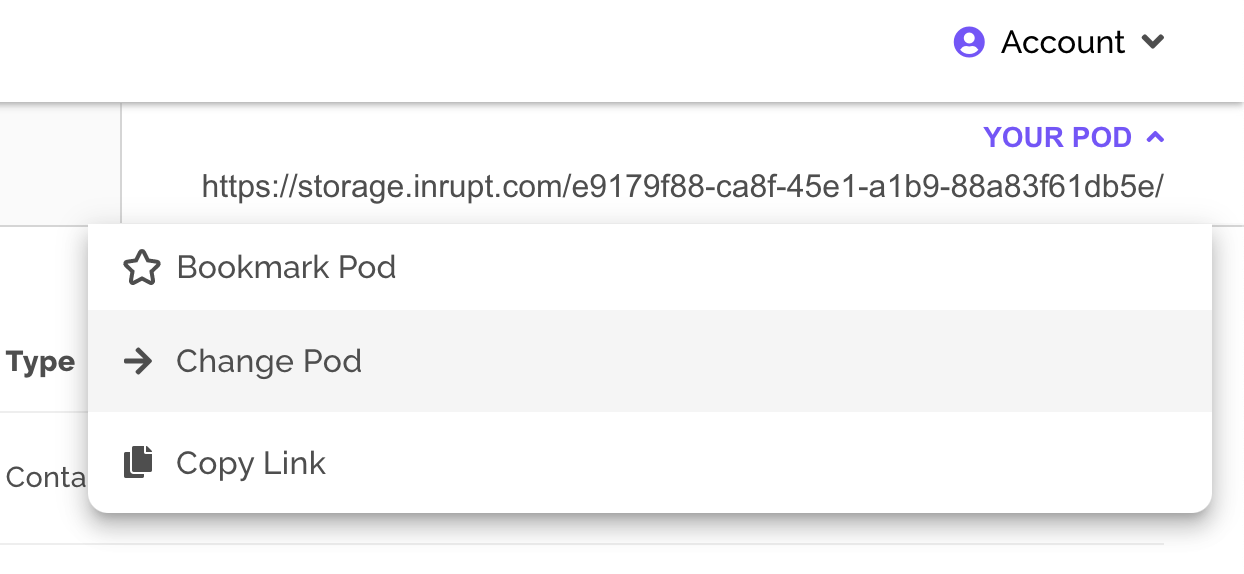Click the right-arrow icon beside Change Pod
1244x574 pixels.
pyautogui.click(x=138, y=361)
